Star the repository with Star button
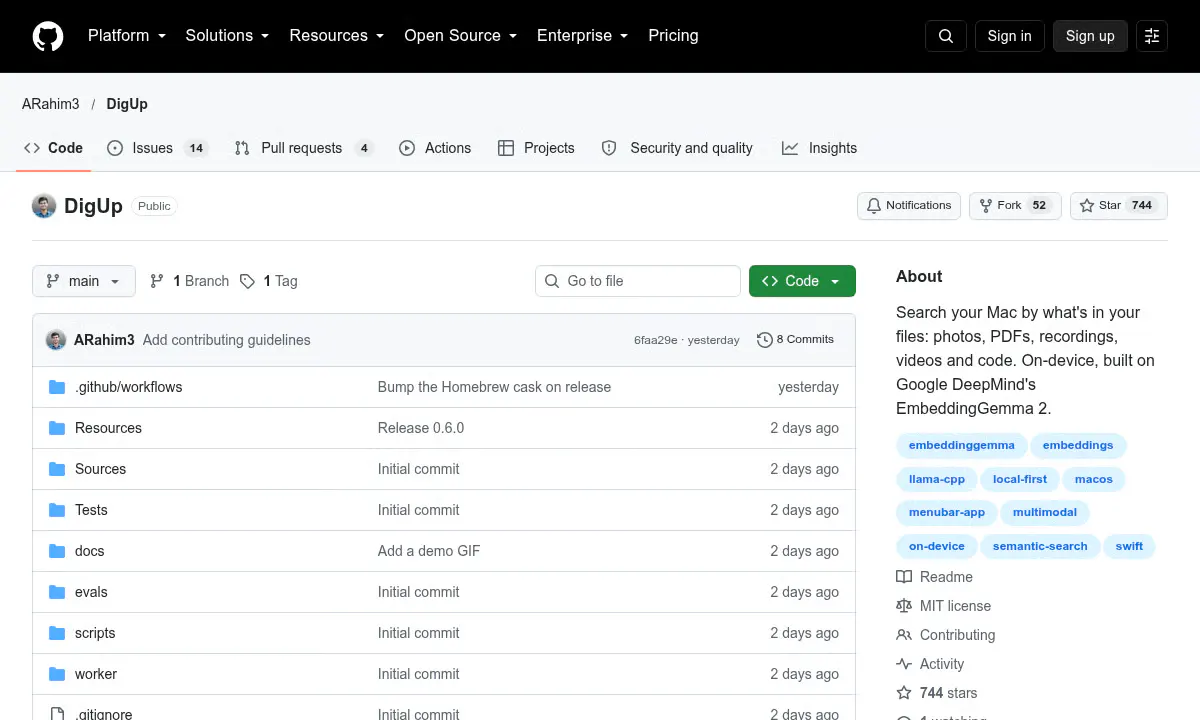Viewport: 1200px width, 720px height. pos(1118,206)
